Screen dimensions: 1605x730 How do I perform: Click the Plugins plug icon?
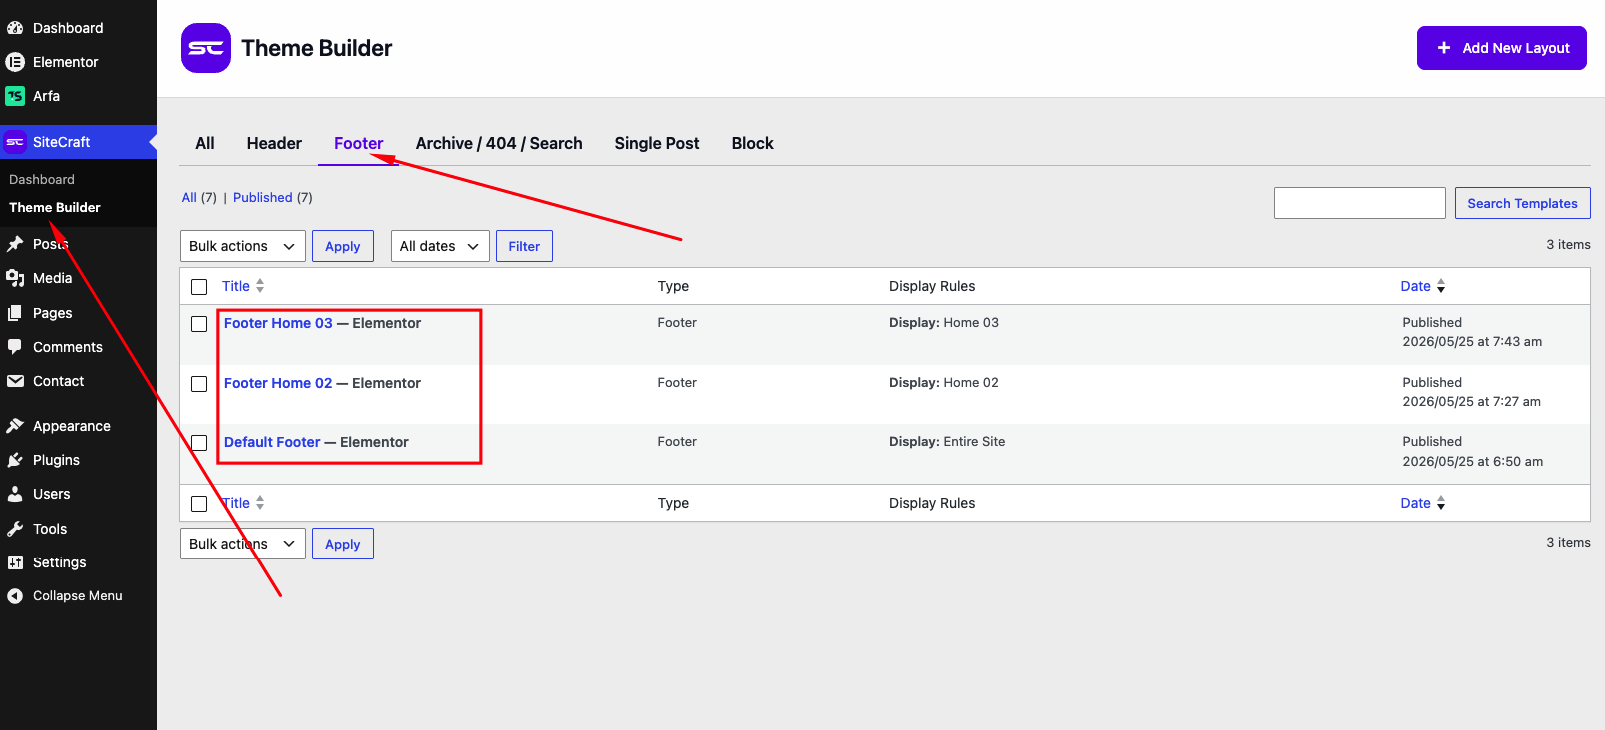(x=15, y=460)
